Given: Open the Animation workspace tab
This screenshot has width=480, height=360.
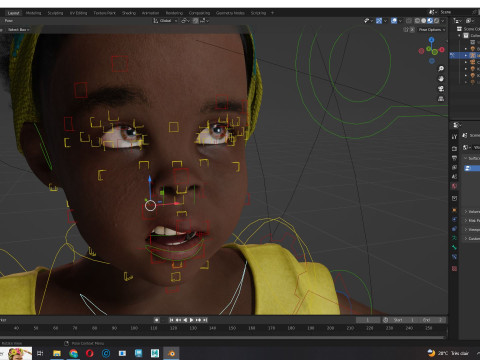Looking at the screenshot, I should click(x=150, y=13).
